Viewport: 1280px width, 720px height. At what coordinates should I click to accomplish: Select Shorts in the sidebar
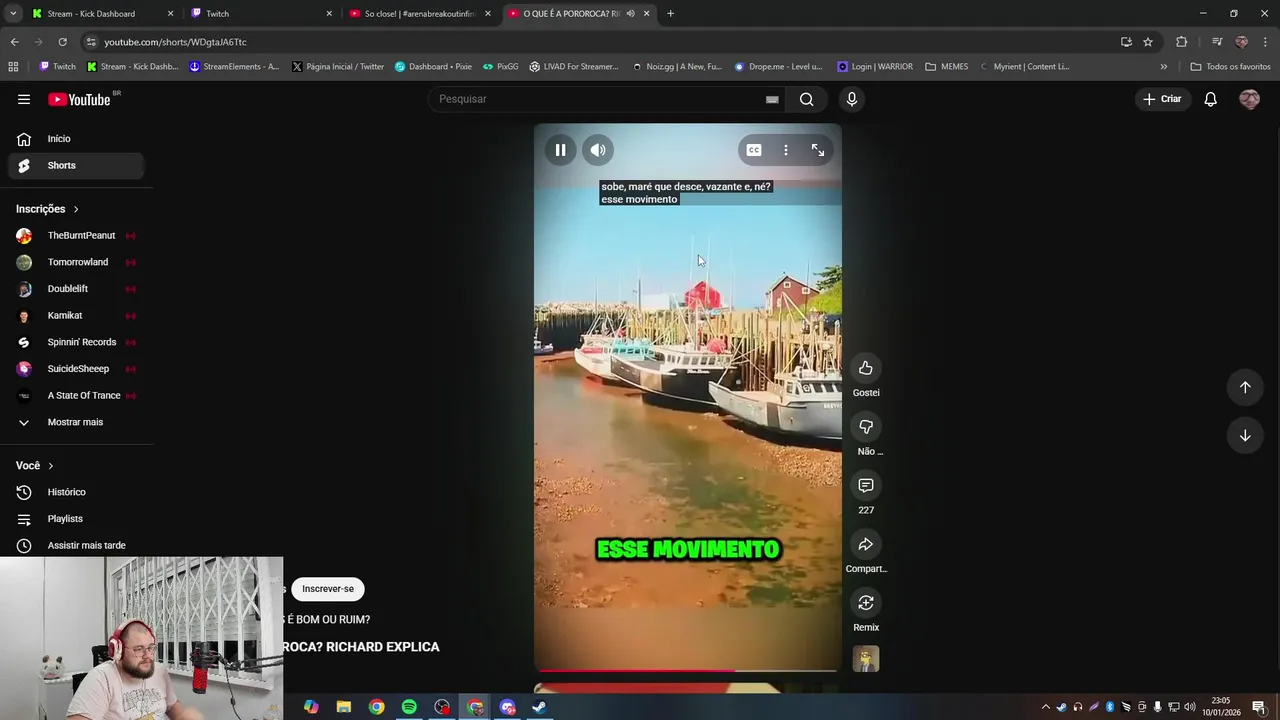[x=76, y=165]
